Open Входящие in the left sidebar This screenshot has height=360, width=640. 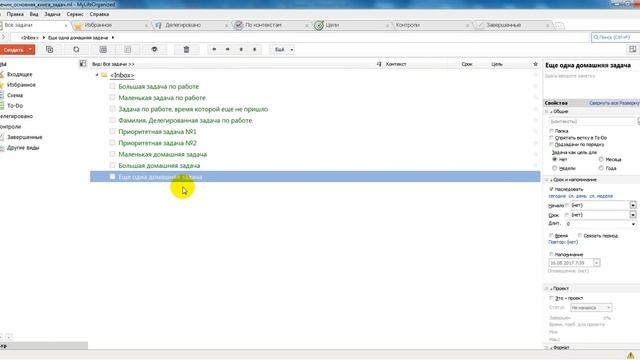click(19, 74)
